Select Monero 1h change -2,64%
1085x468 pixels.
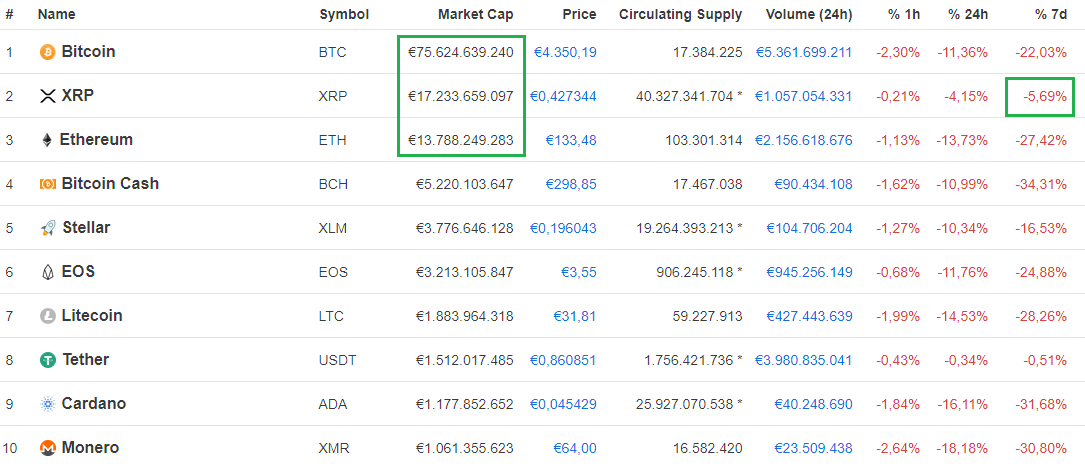coord(898,448)
